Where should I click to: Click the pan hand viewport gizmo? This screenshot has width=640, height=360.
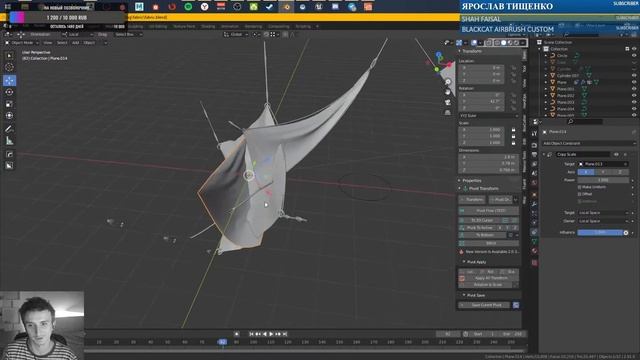pyautogui.click(x=448, y=92)
